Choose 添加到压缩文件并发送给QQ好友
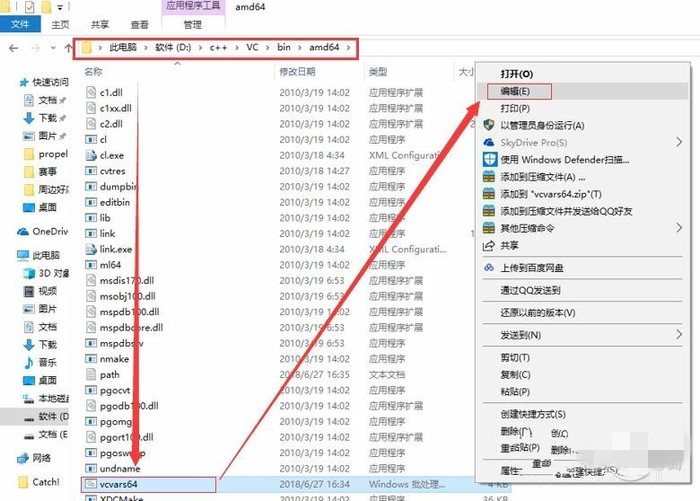The height and width of the screenshot is (501, 700). [x=566, y=211]
